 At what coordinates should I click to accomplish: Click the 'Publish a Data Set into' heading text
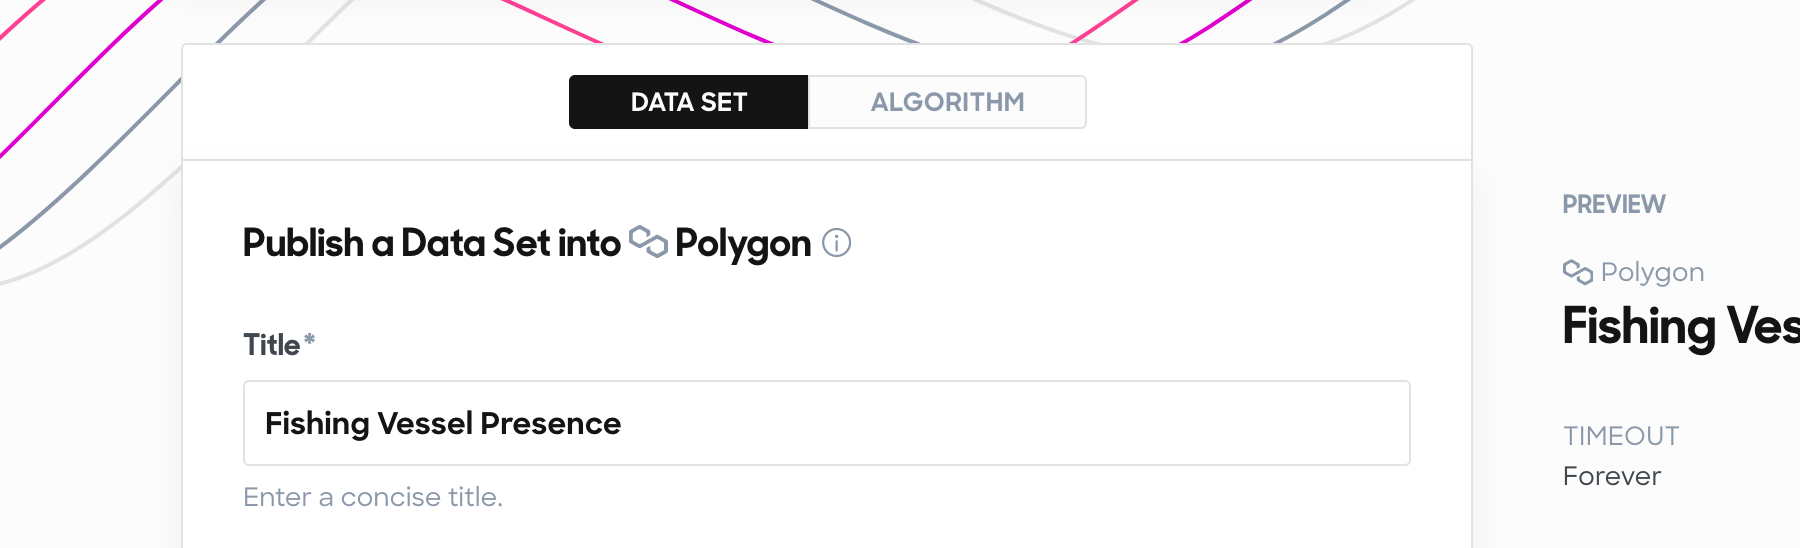[432, 243]
